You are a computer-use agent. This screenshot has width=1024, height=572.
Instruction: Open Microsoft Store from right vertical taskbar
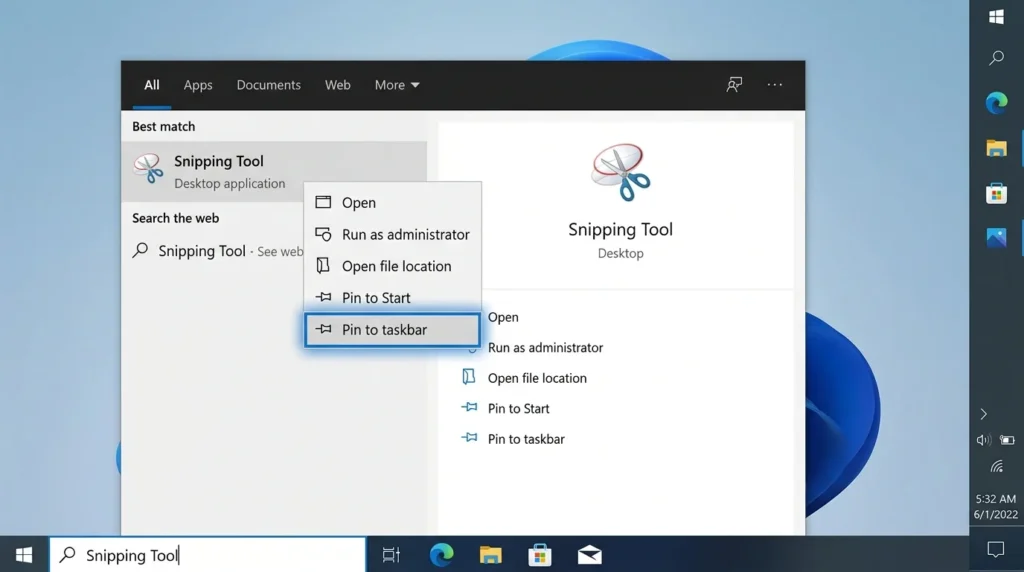click(x=997, y=193)
